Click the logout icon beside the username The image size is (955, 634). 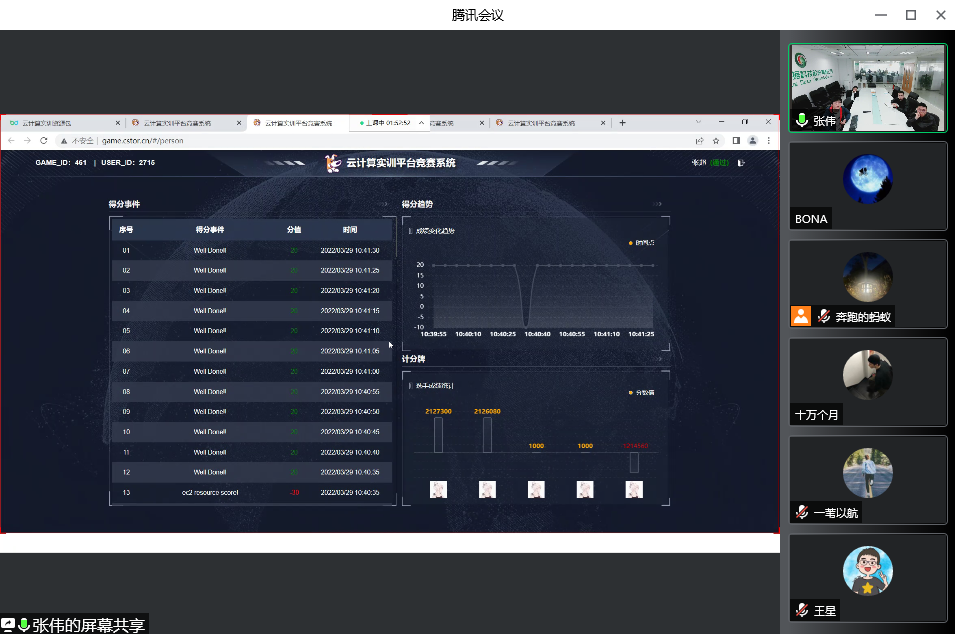tap(741, 162)
